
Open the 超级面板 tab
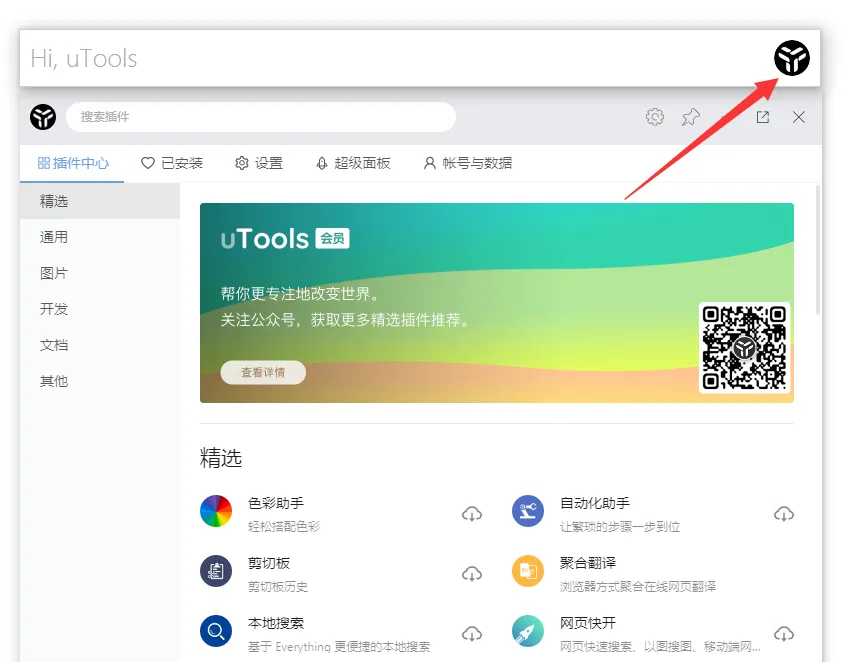point(353,163)
